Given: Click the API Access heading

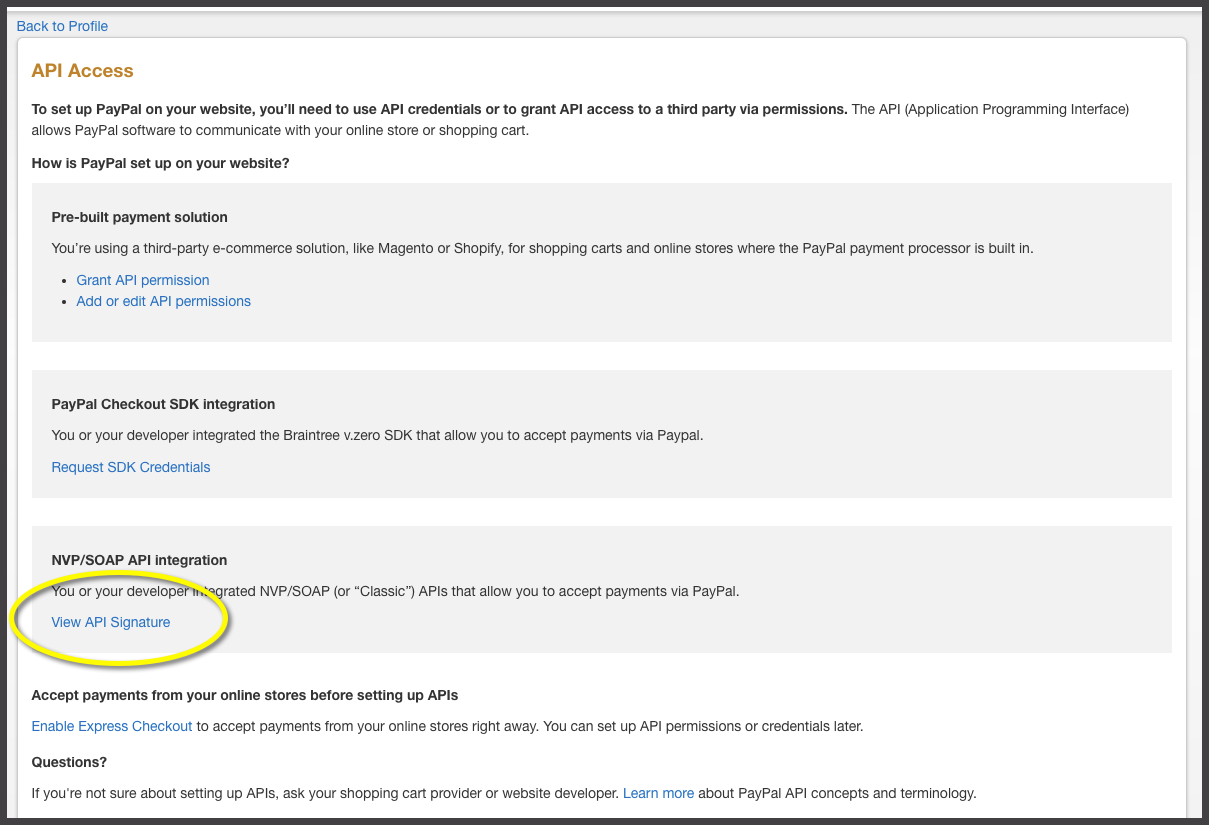Looking at the screenshot, I should 82,71.
